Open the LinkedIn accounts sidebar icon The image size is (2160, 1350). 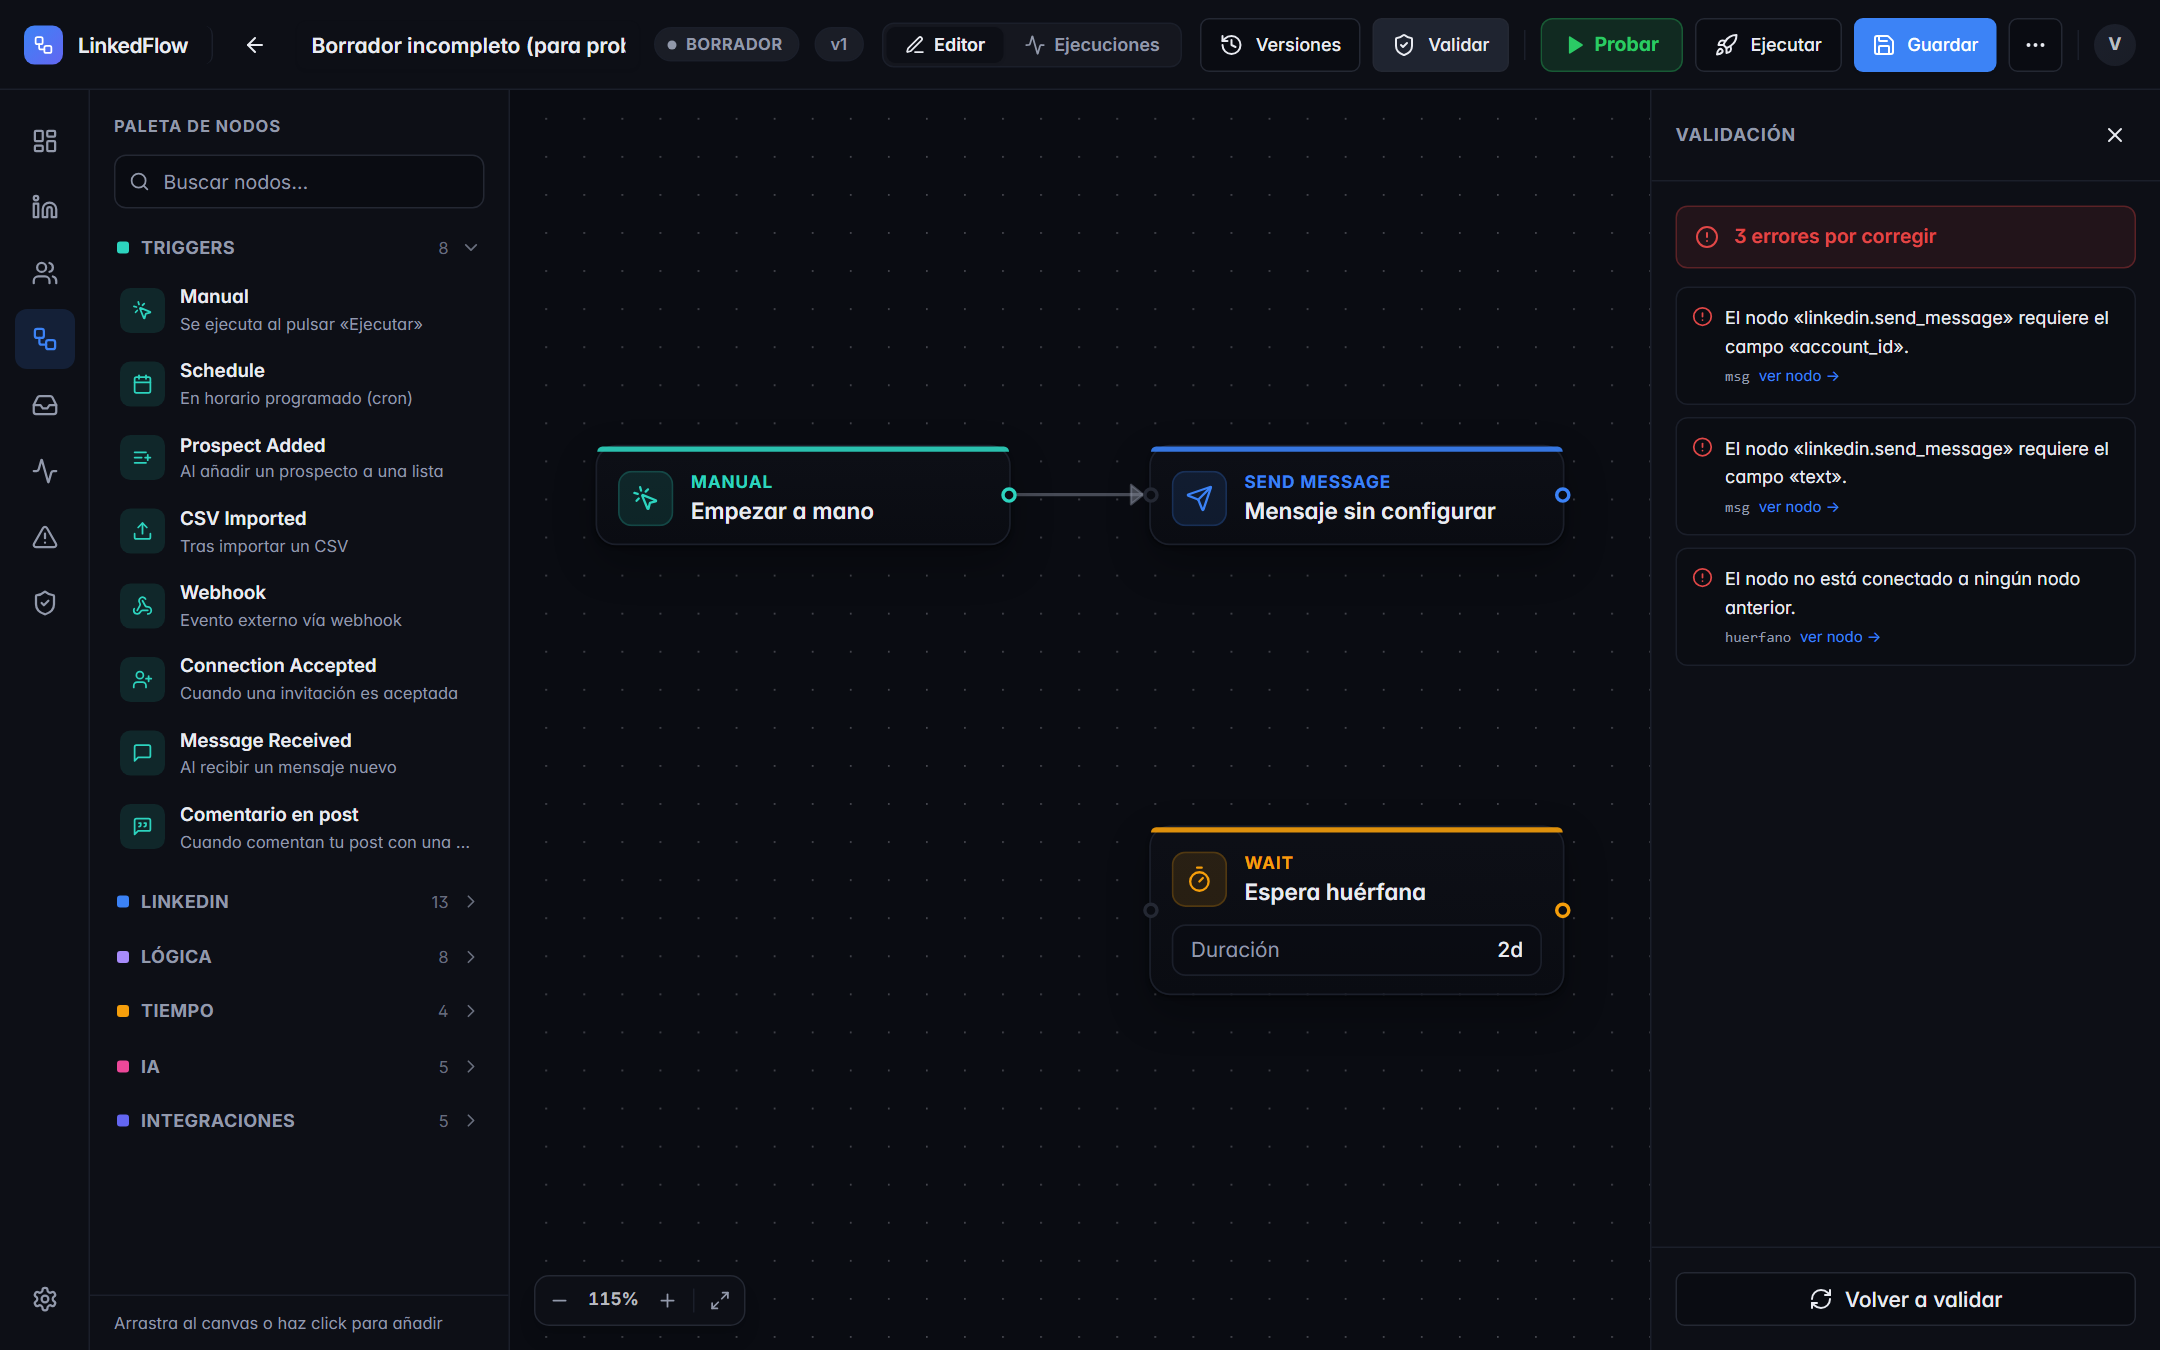[x=45, y=207]
